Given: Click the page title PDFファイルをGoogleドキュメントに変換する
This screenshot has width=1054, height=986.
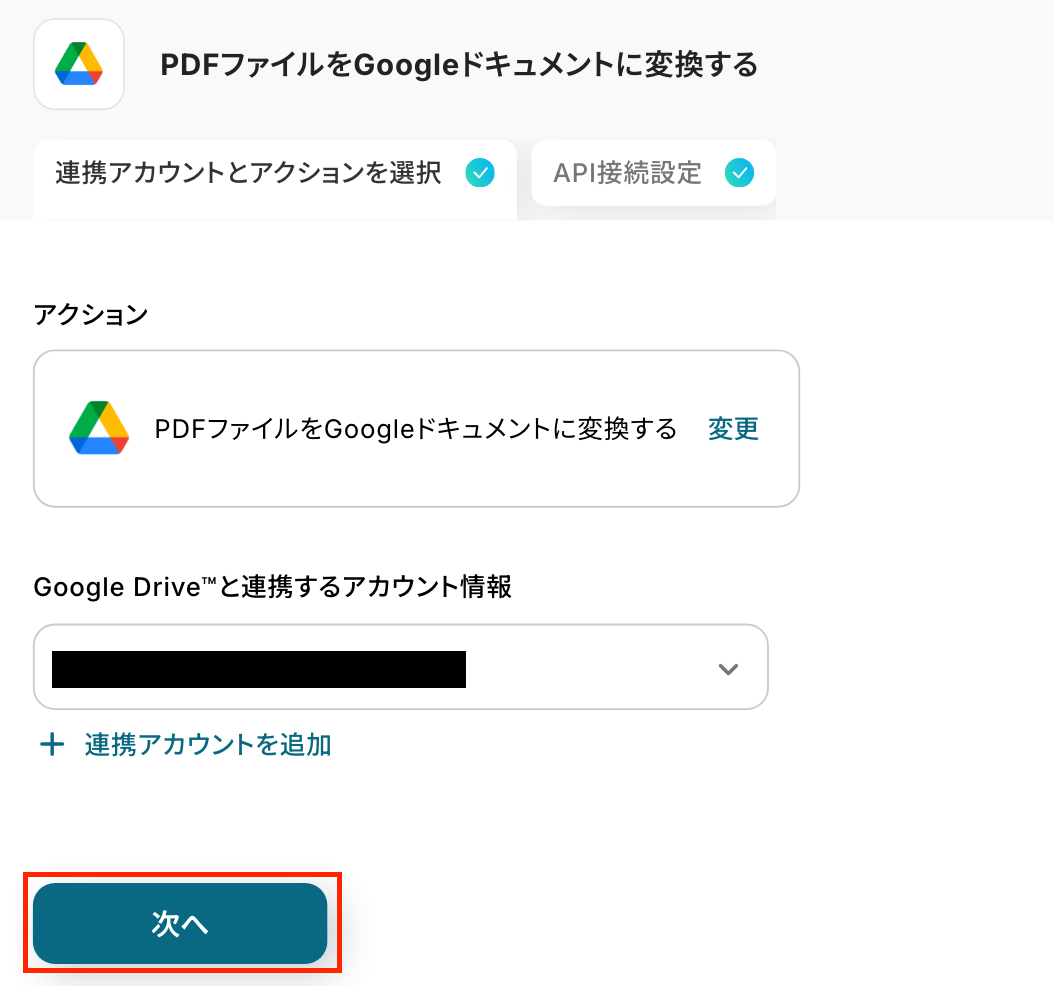Looking at the screenshot, I should click(x=459, y=66).
